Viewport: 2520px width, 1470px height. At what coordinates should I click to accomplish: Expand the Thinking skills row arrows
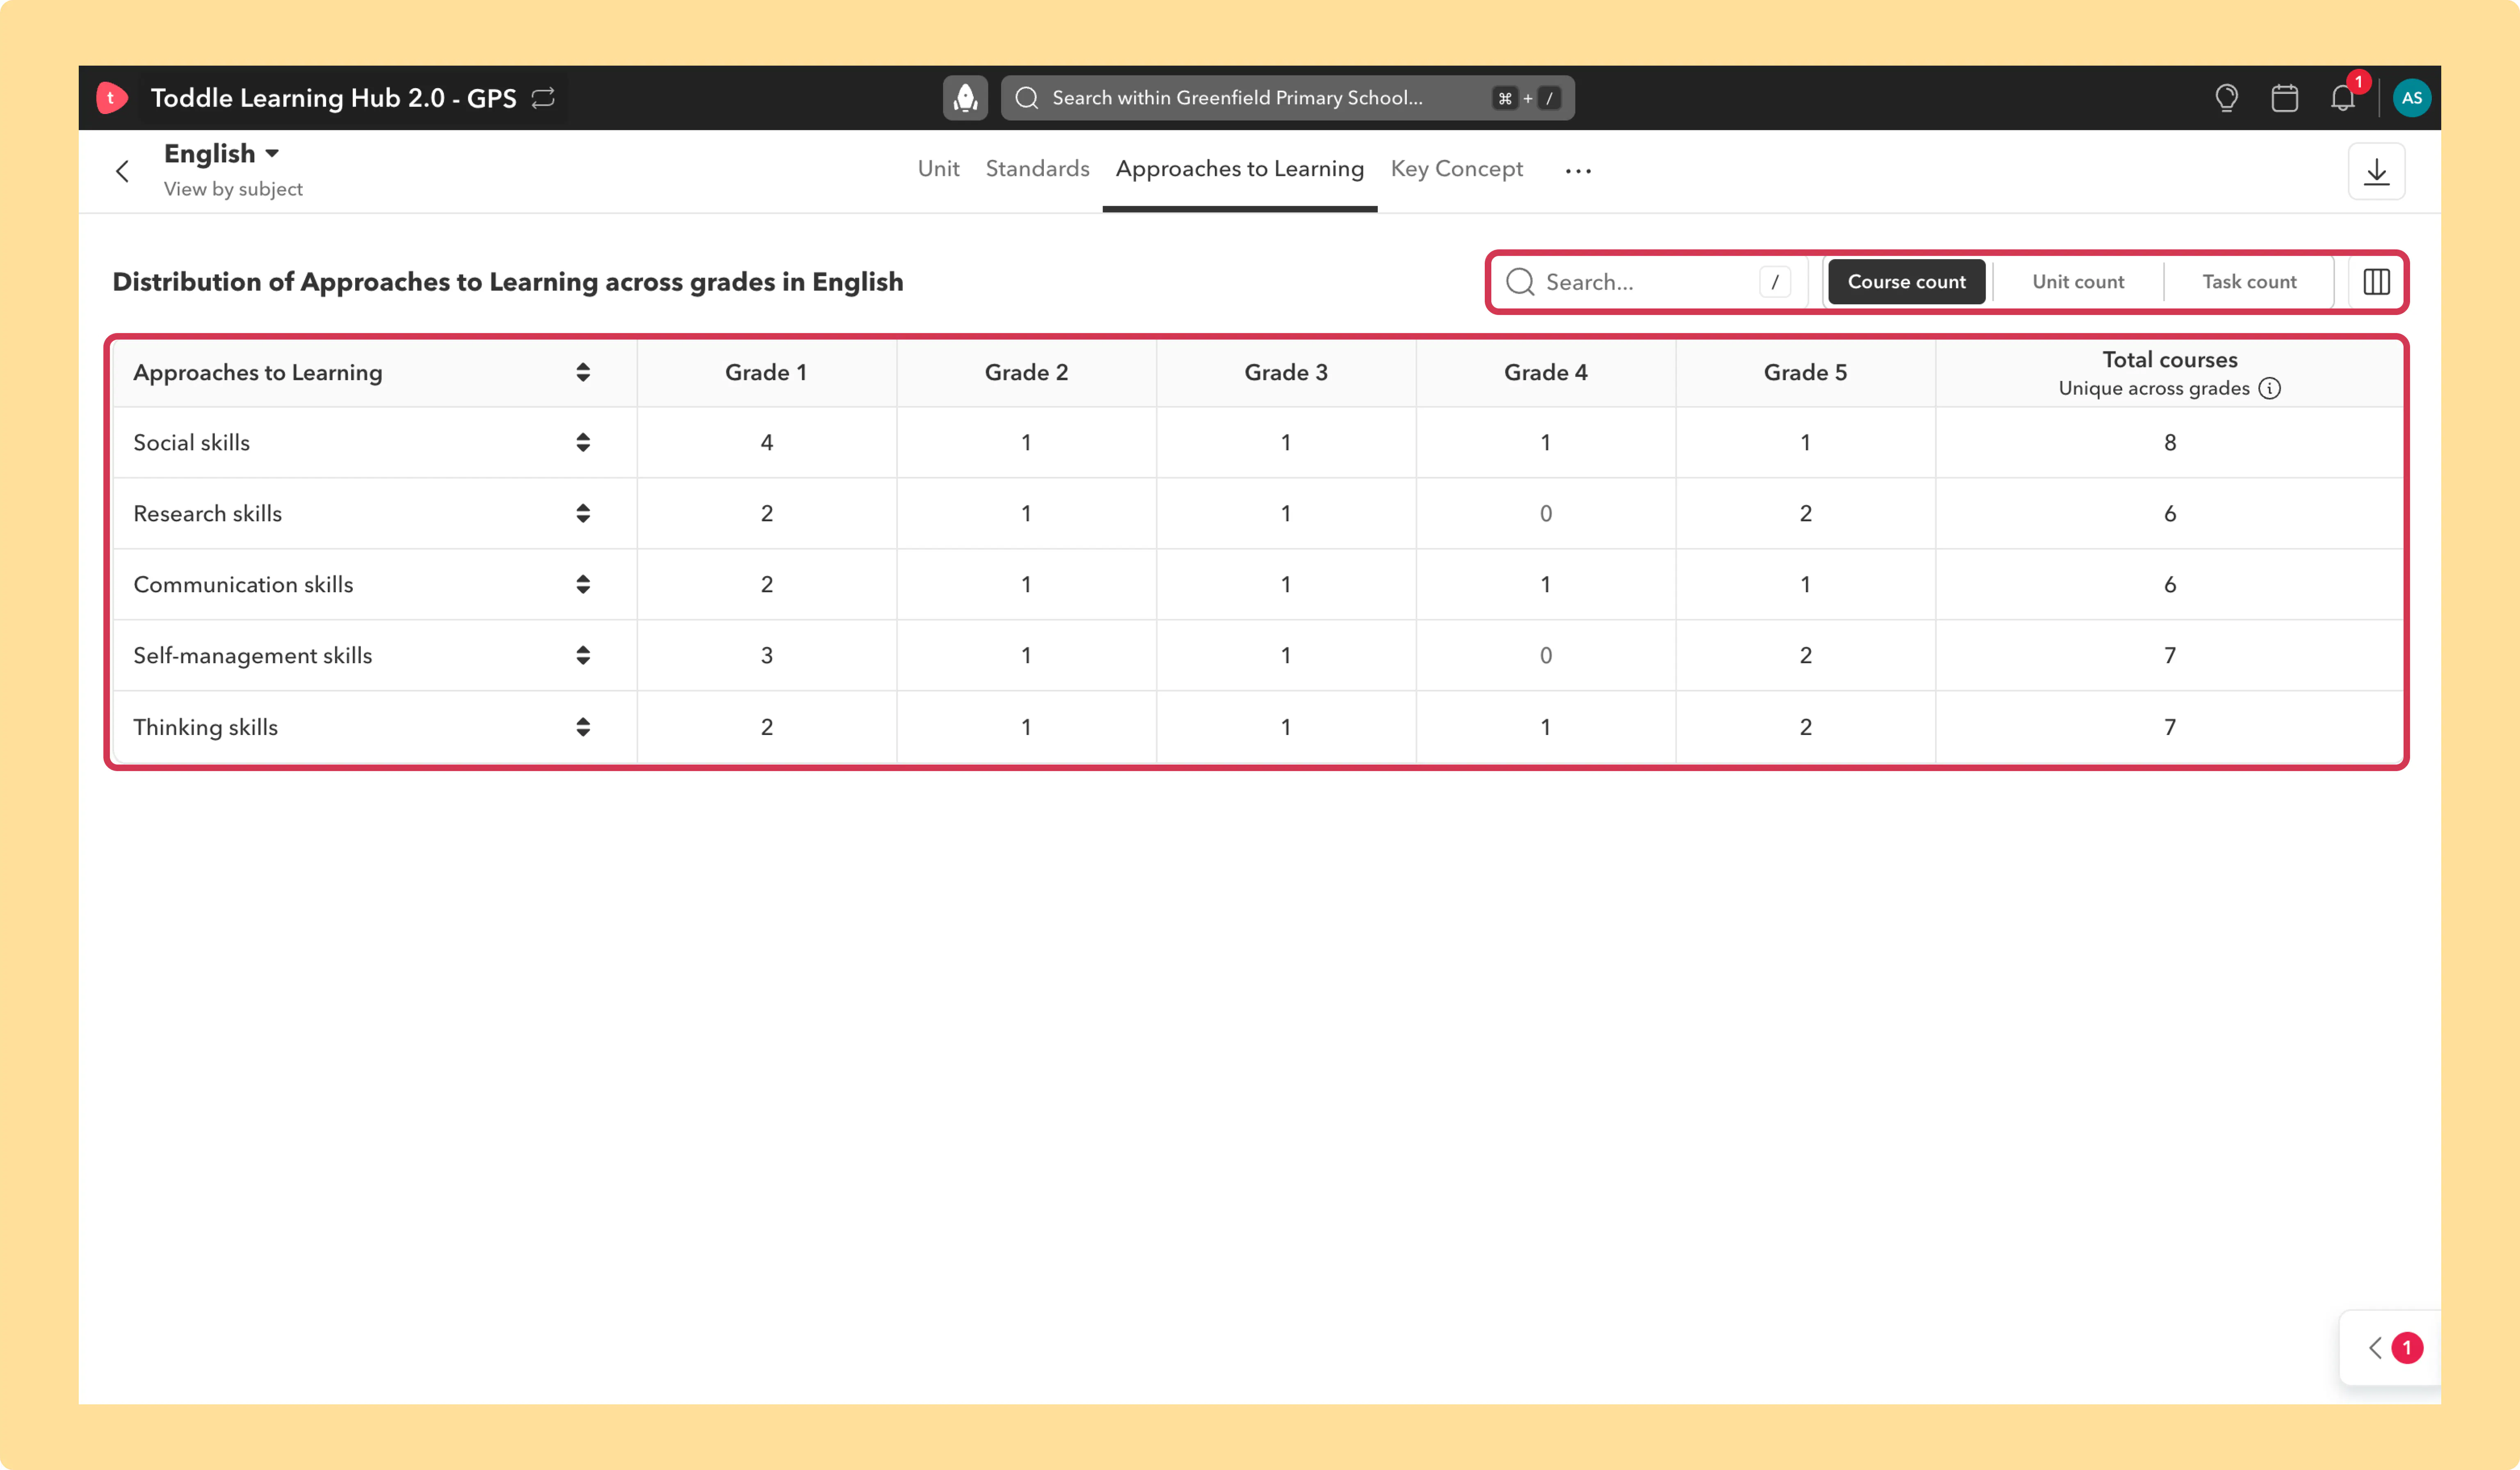tap(583, 727)
